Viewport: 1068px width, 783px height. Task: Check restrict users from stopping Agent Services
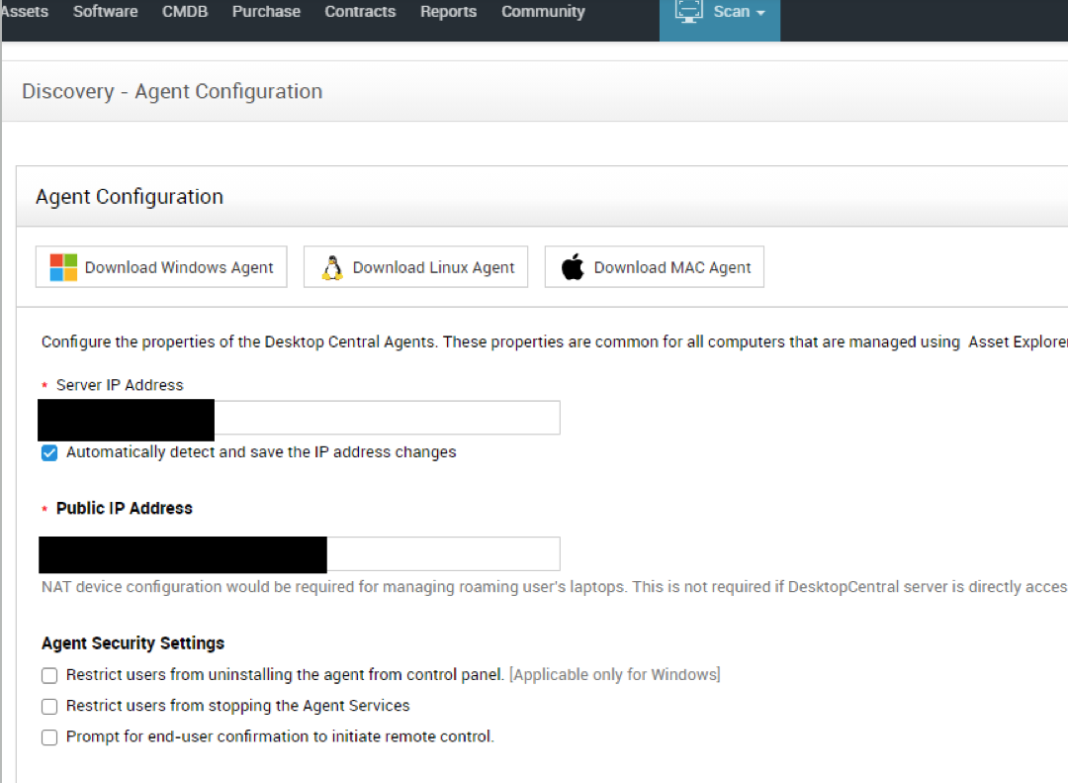[x=49, y=706]
